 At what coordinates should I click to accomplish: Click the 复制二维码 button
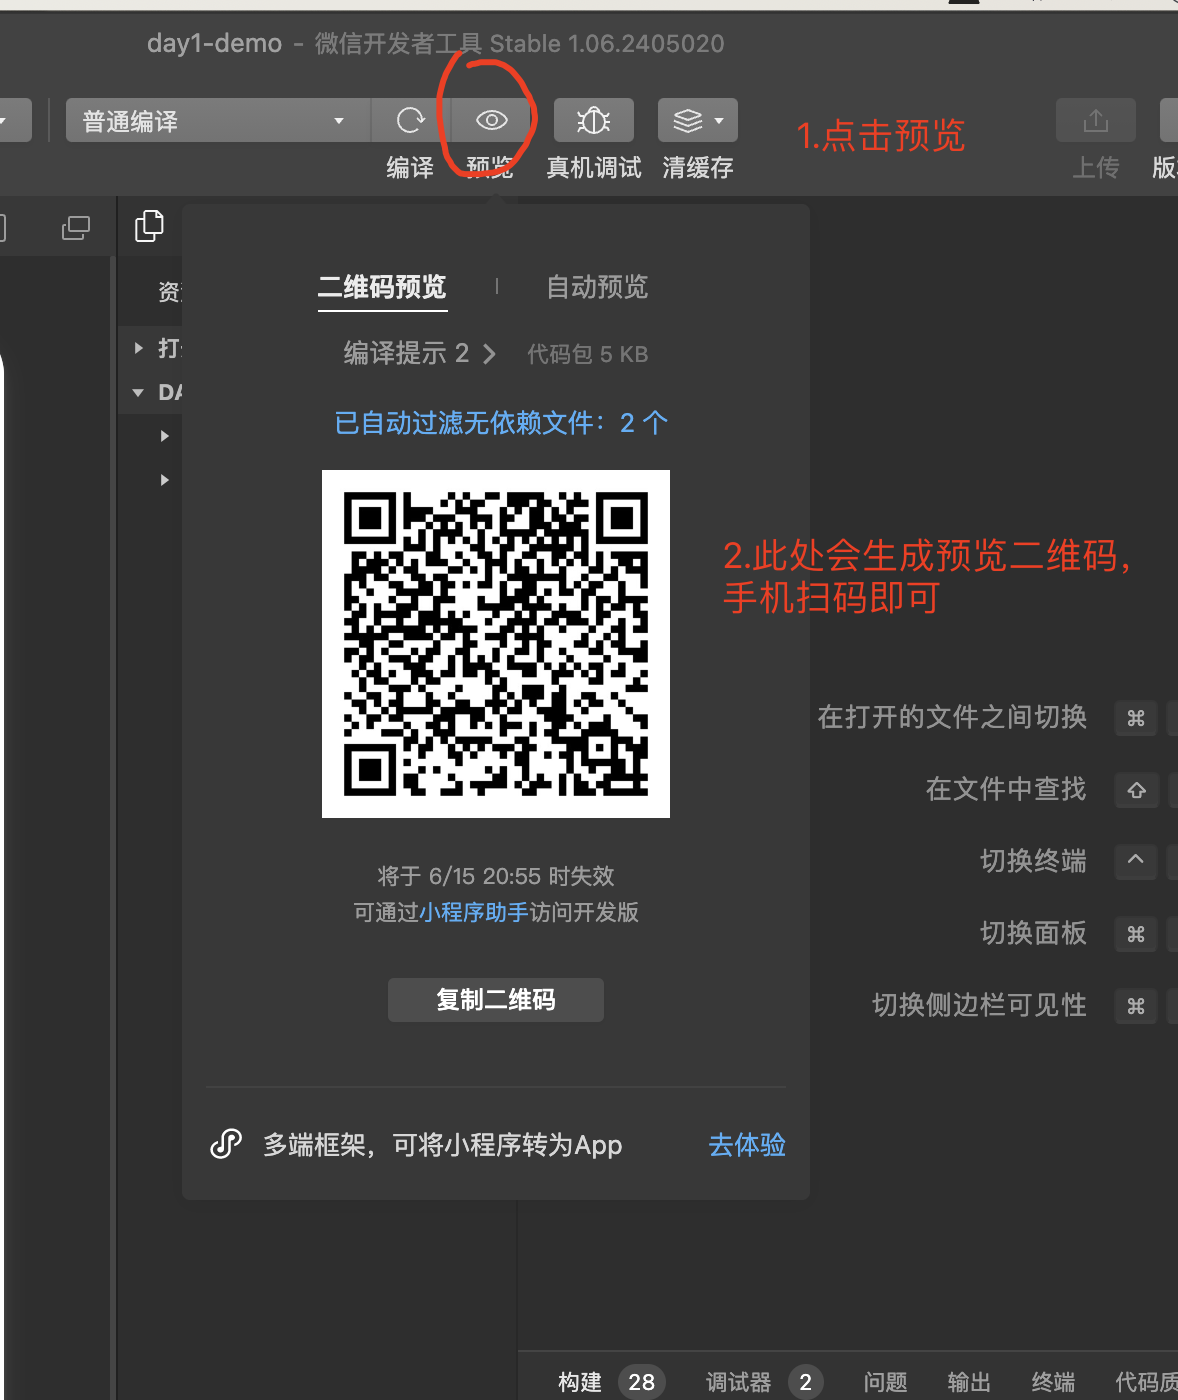495,999
